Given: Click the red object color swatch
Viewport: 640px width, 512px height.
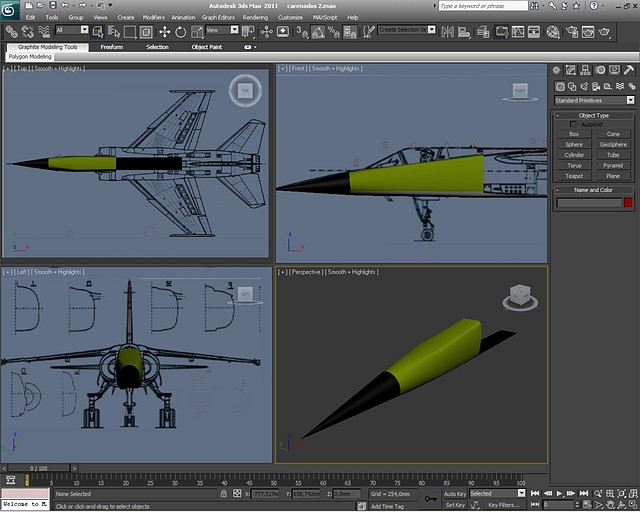Looking at the screenshot, I should tap(628, 203).
